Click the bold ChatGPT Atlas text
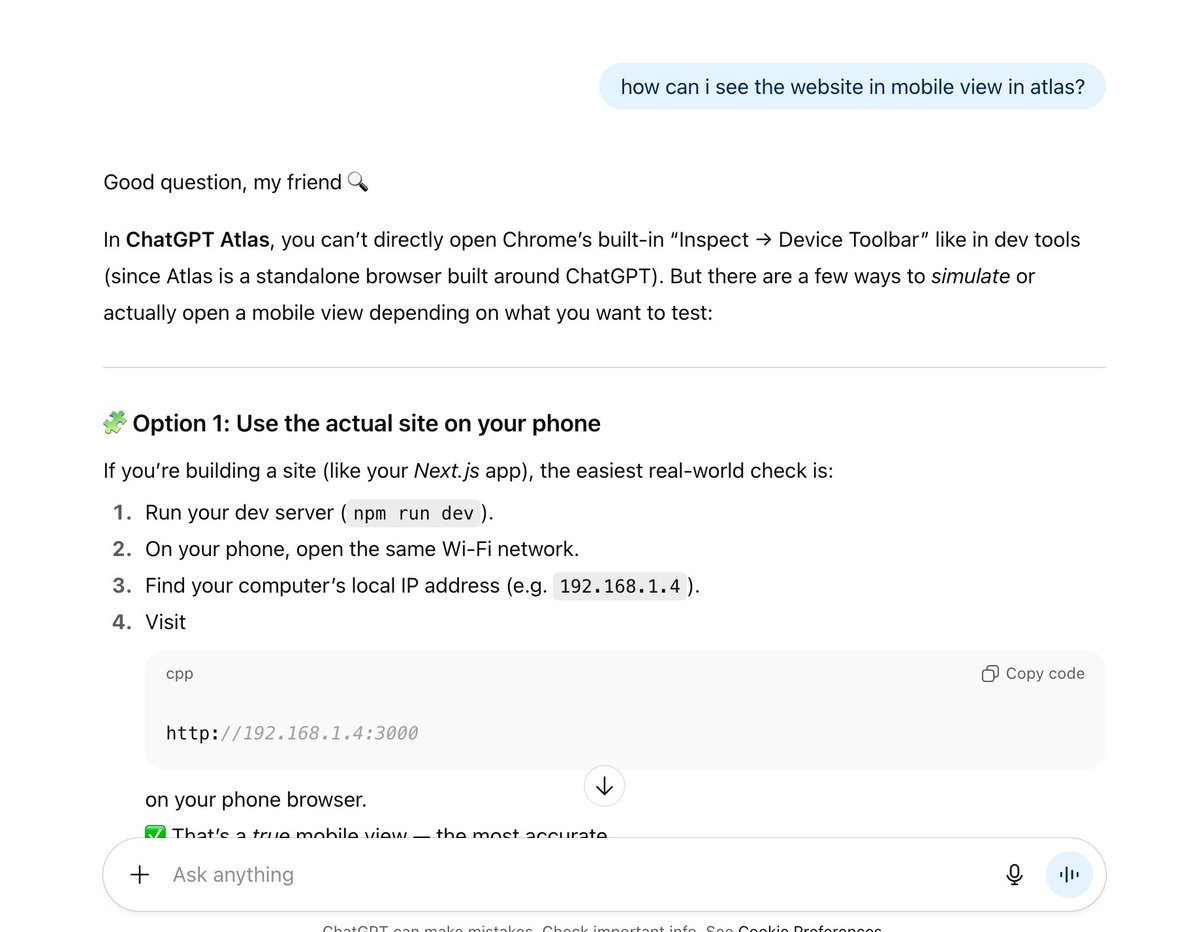1200x932 pixels. click(x=198, y=240)
